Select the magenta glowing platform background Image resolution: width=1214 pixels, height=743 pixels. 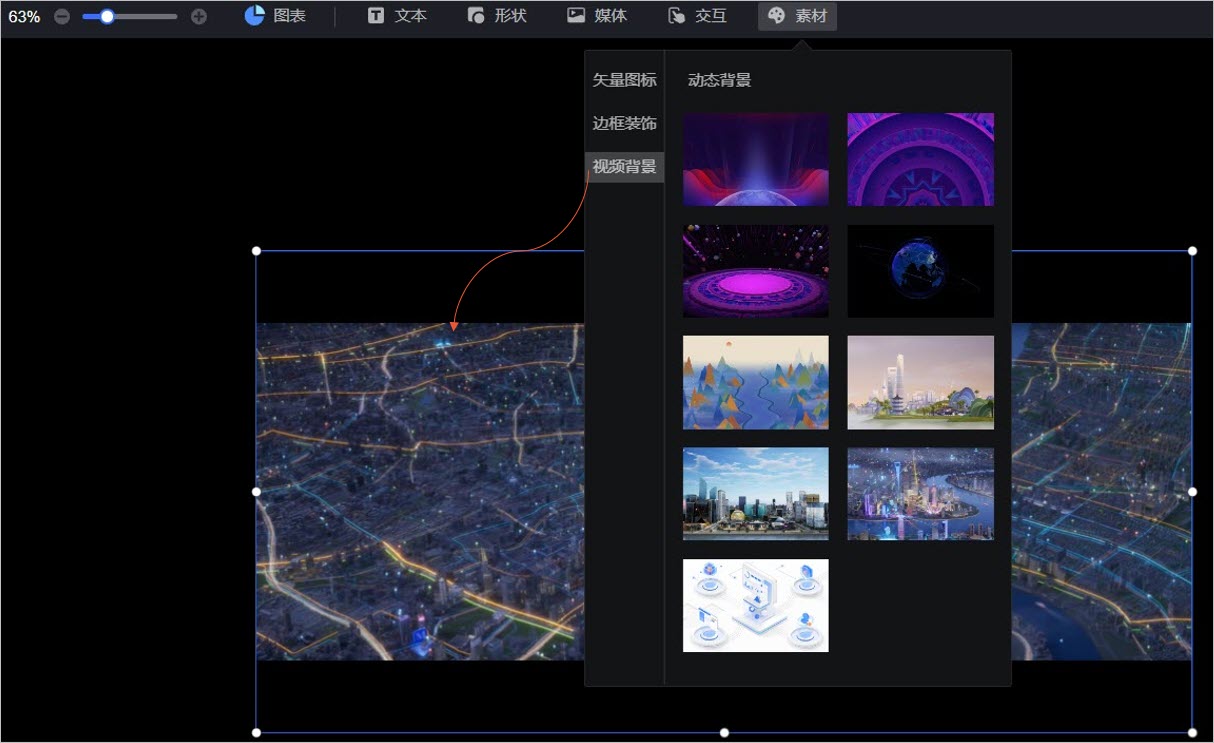[x=755, y=271]
